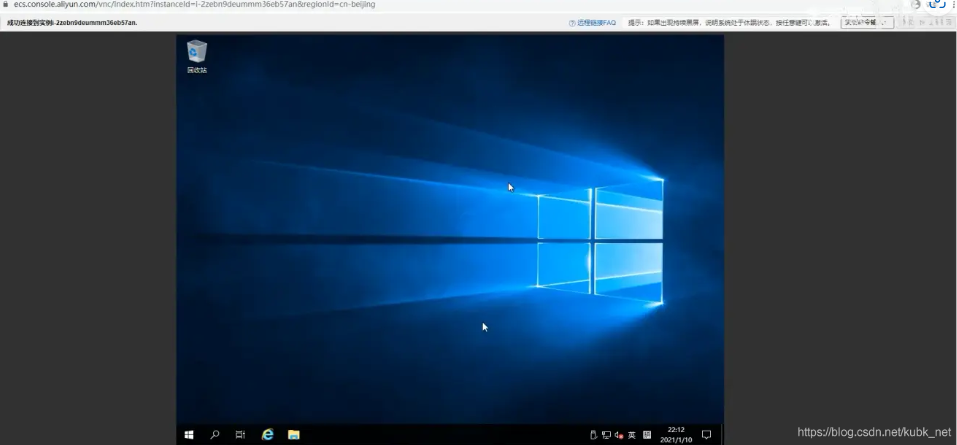Open the IME keyboard mode tray icon

pos(647,435)
